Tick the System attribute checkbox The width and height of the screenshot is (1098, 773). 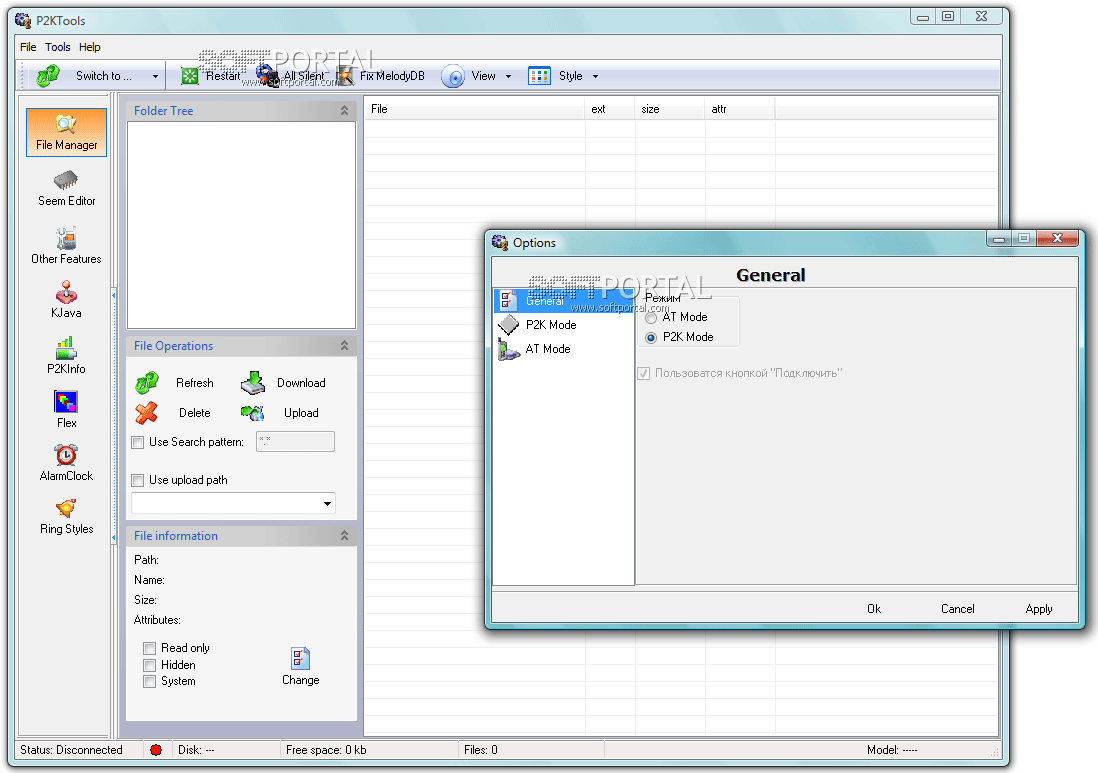pos(149,681)
